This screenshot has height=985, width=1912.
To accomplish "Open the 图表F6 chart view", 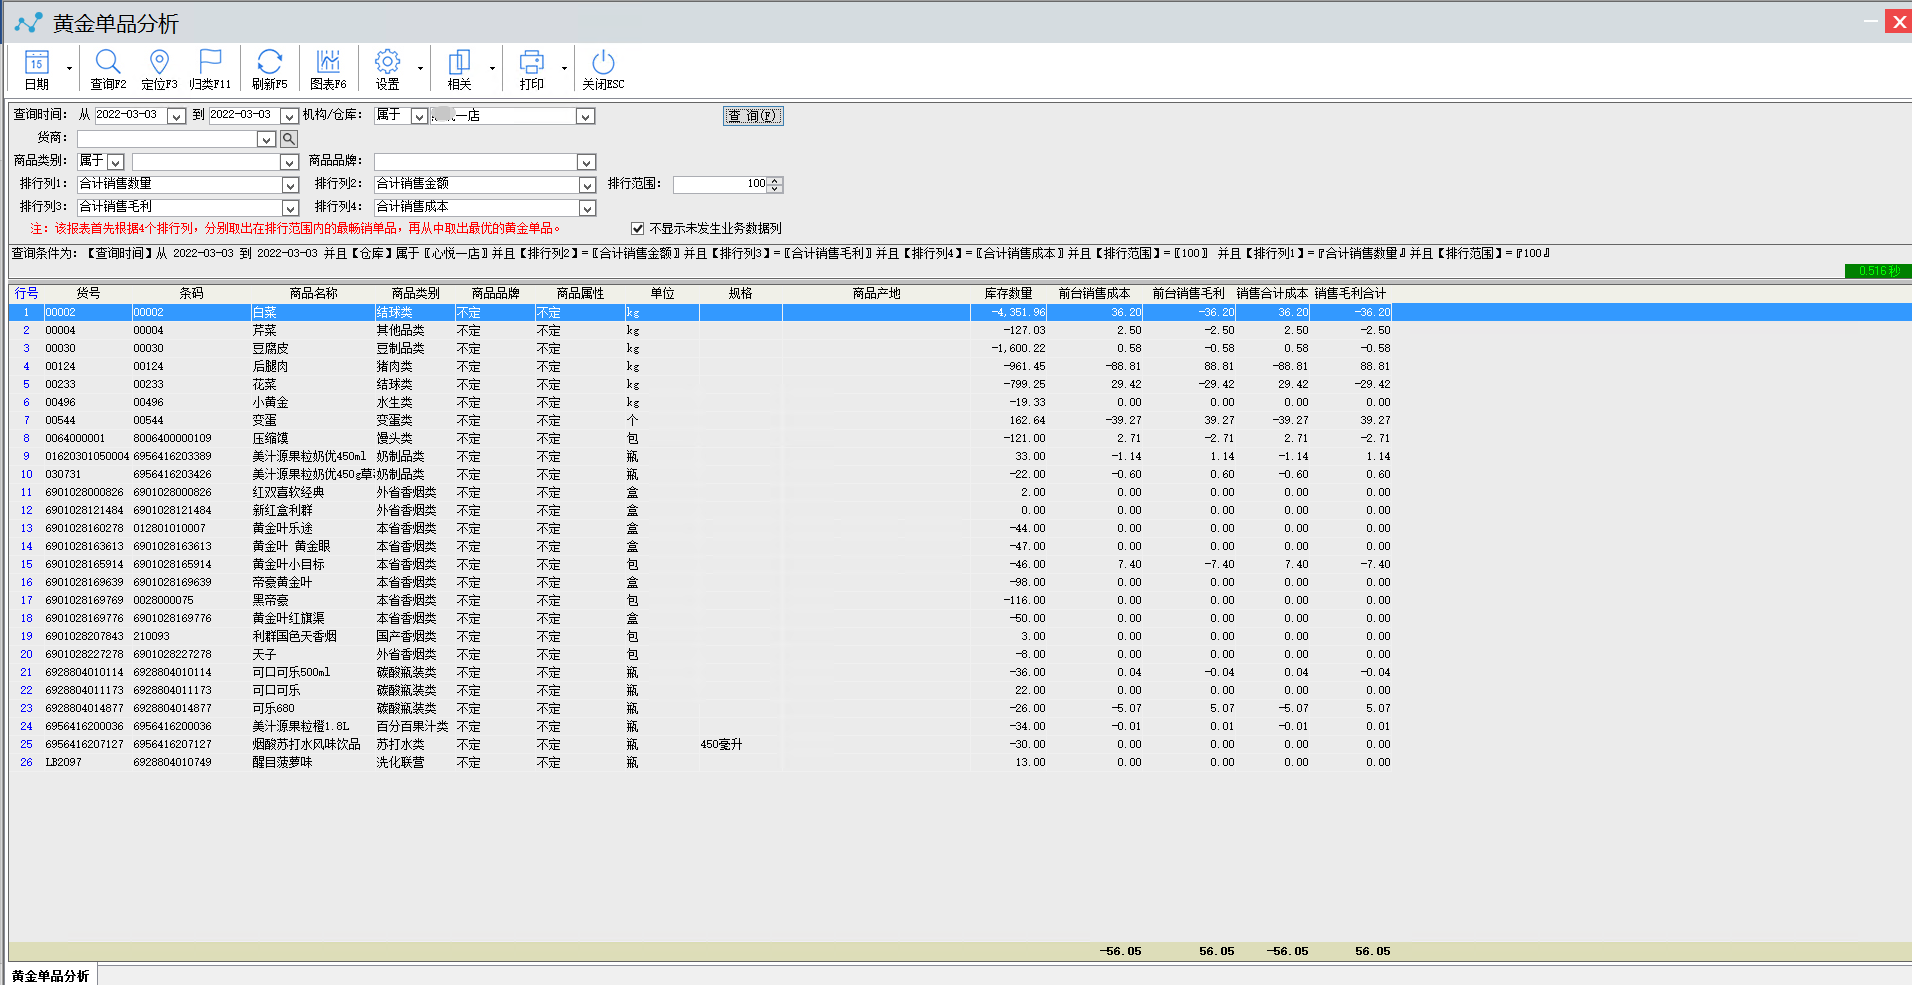I will (x=328, y=68).
